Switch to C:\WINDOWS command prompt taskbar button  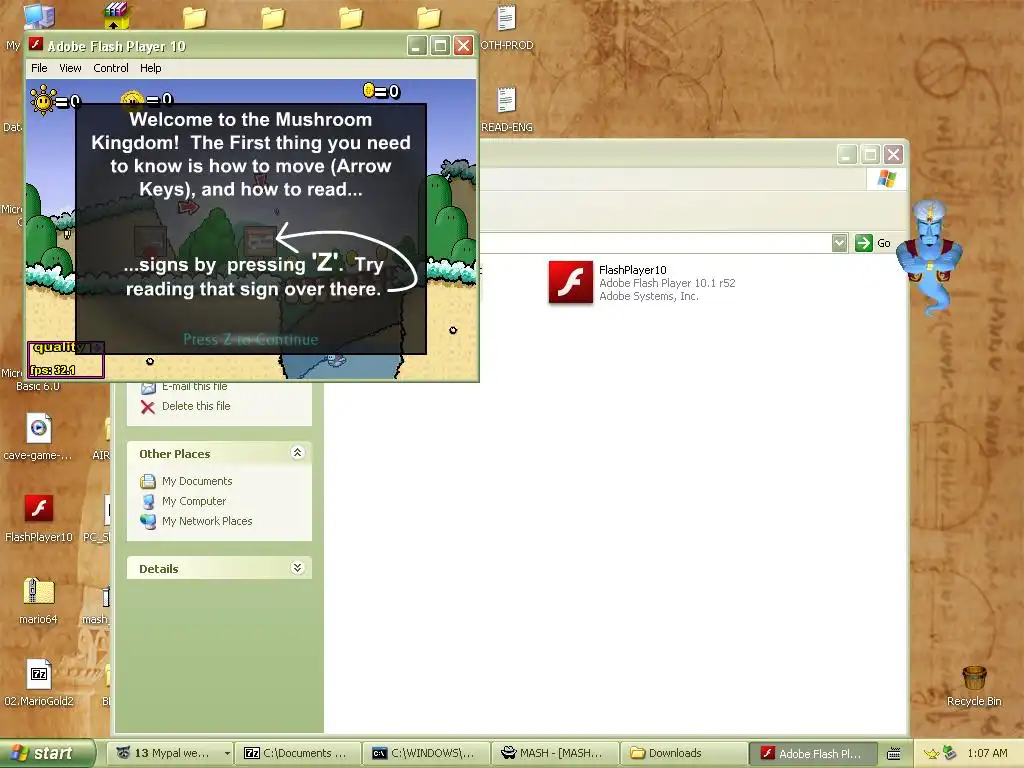tap(426, 753)
